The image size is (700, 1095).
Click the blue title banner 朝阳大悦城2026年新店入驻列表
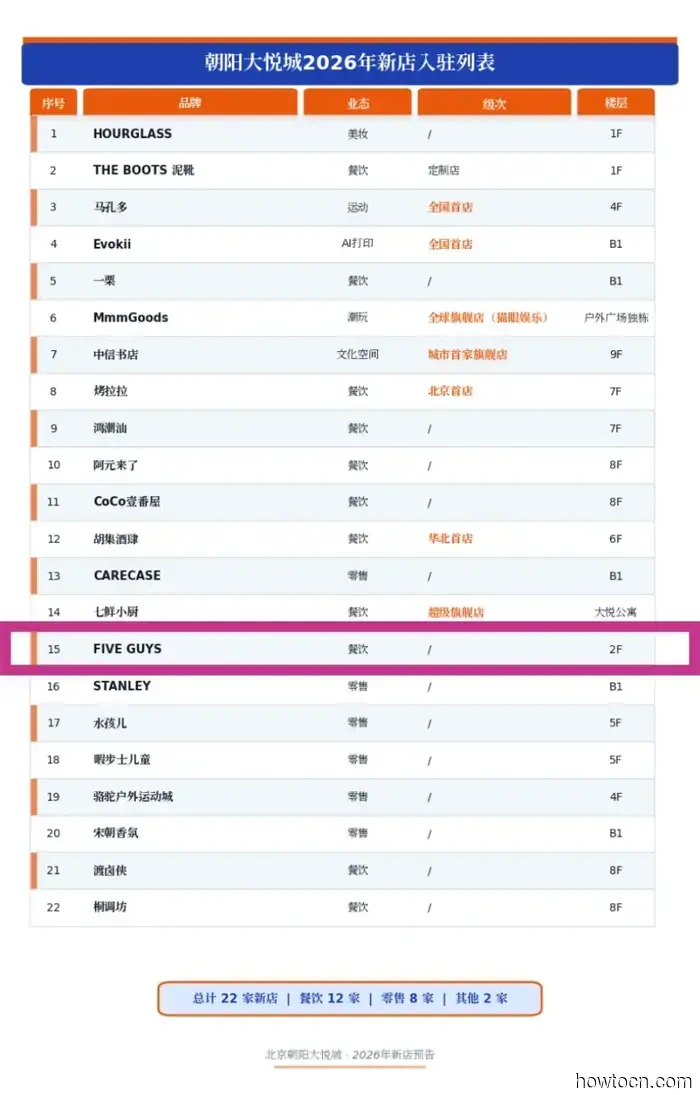(x=350, y=63)
